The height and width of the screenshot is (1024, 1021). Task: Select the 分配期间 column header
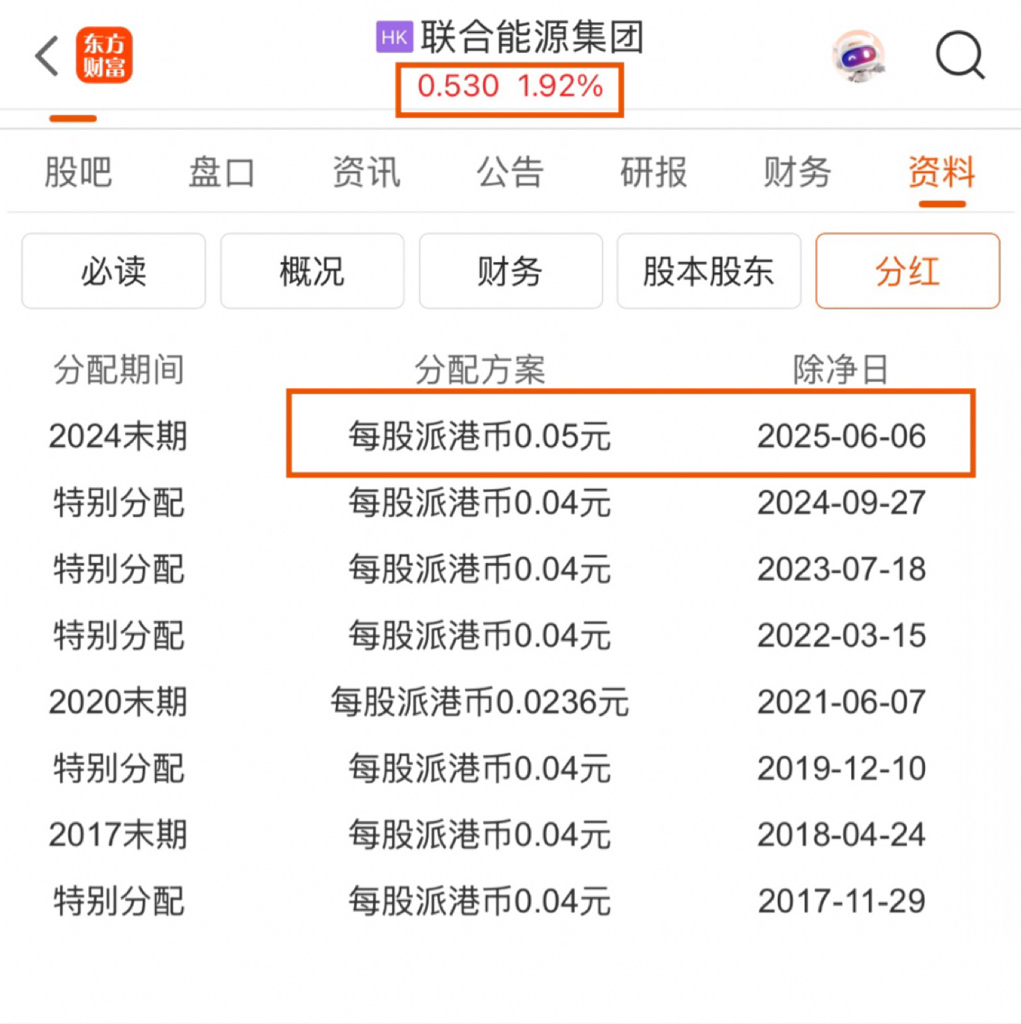(119, 370)
